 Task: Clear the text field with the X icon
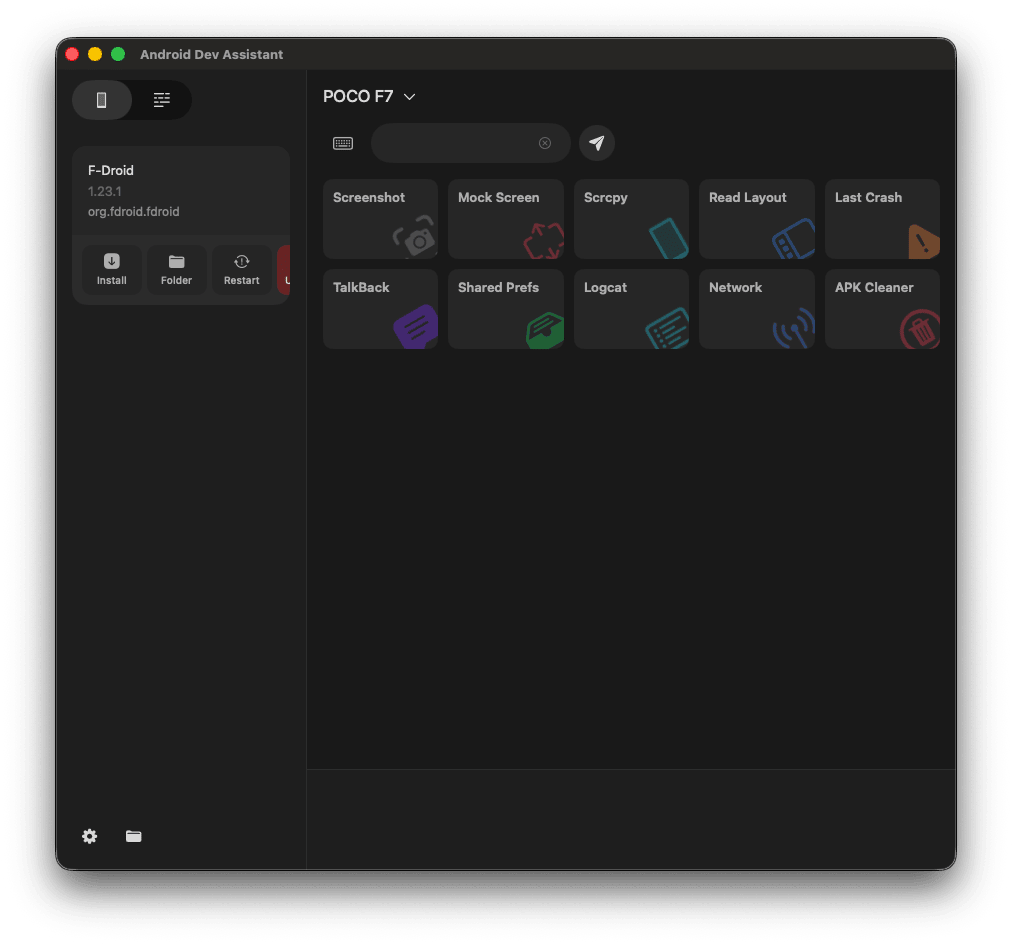pos(545,143)
